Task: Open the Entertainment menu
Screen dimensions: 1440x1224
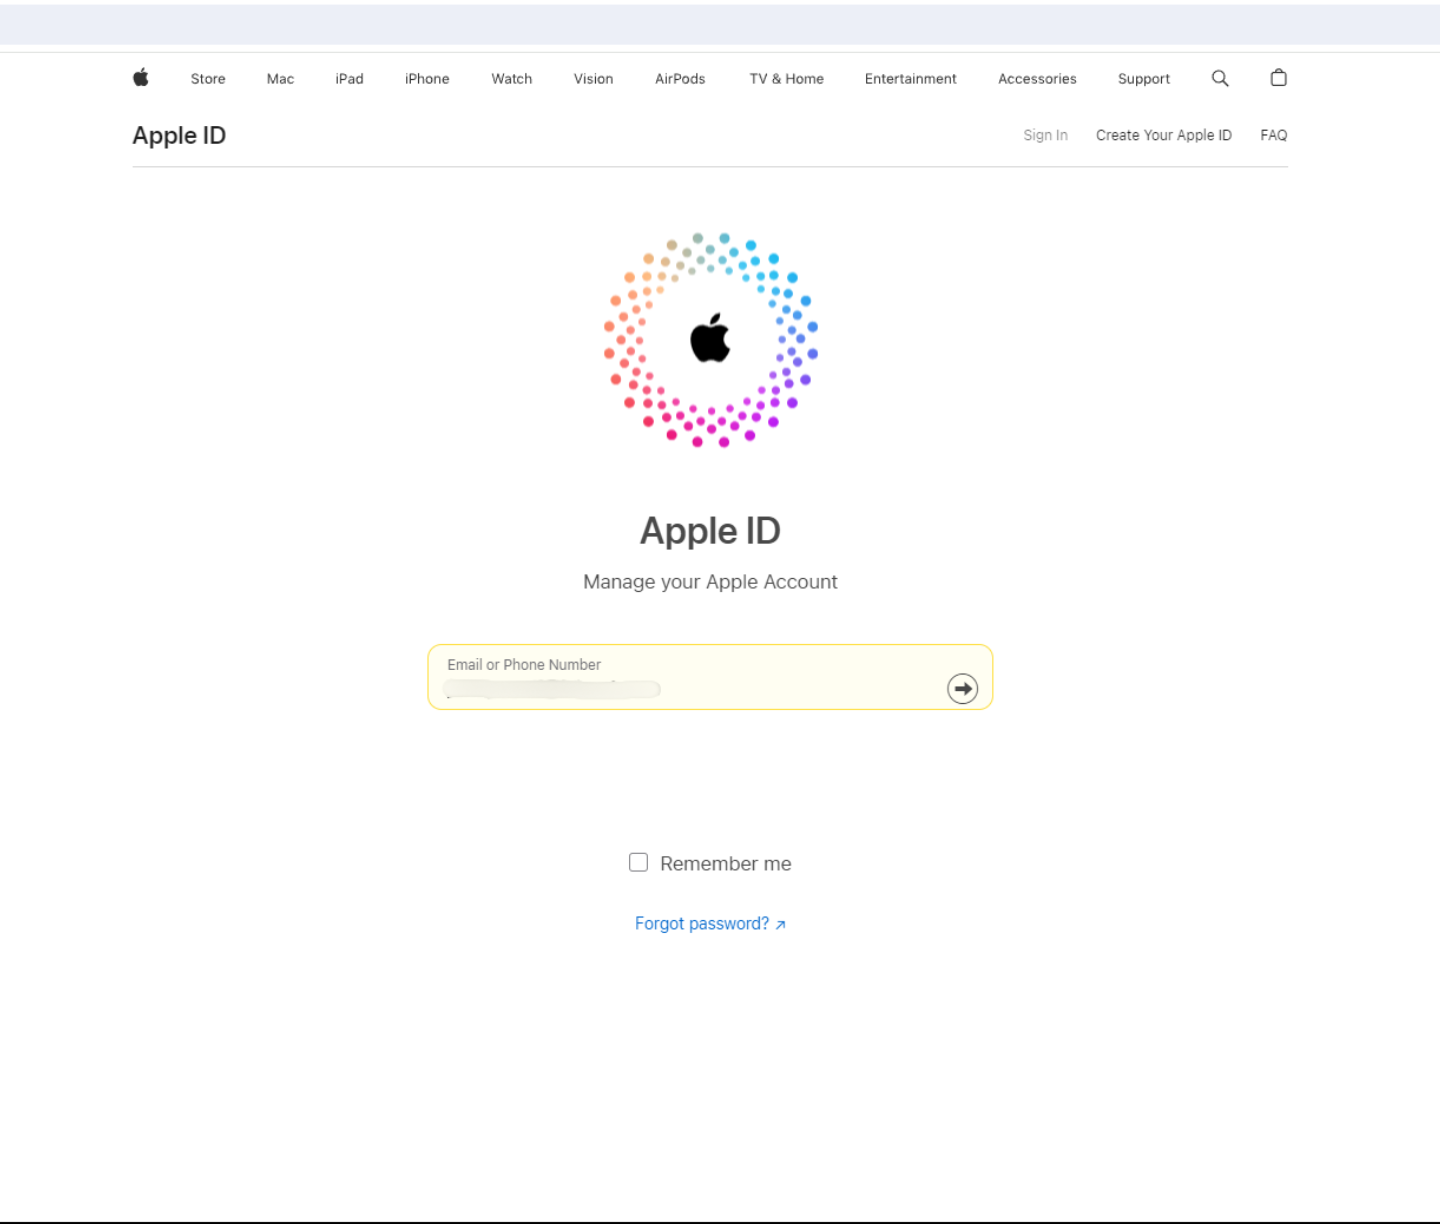Action: click(x=911, y=79)
